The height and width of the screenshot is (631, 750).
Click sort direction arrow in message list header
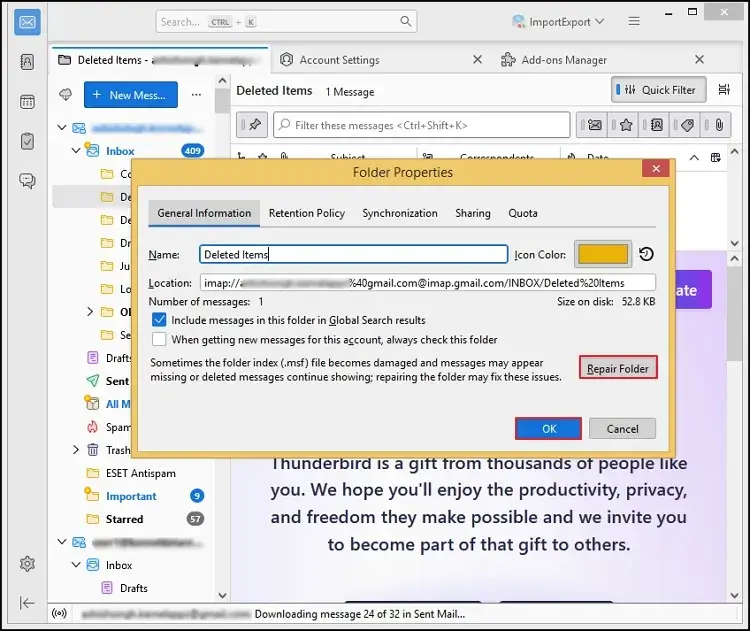click(694, 157)
